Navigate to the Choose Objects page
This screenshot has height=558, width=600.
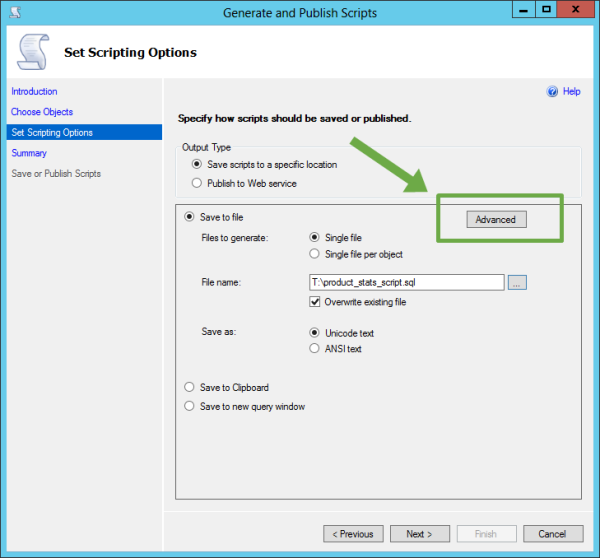pyautogui.click(x=42, y=112)
